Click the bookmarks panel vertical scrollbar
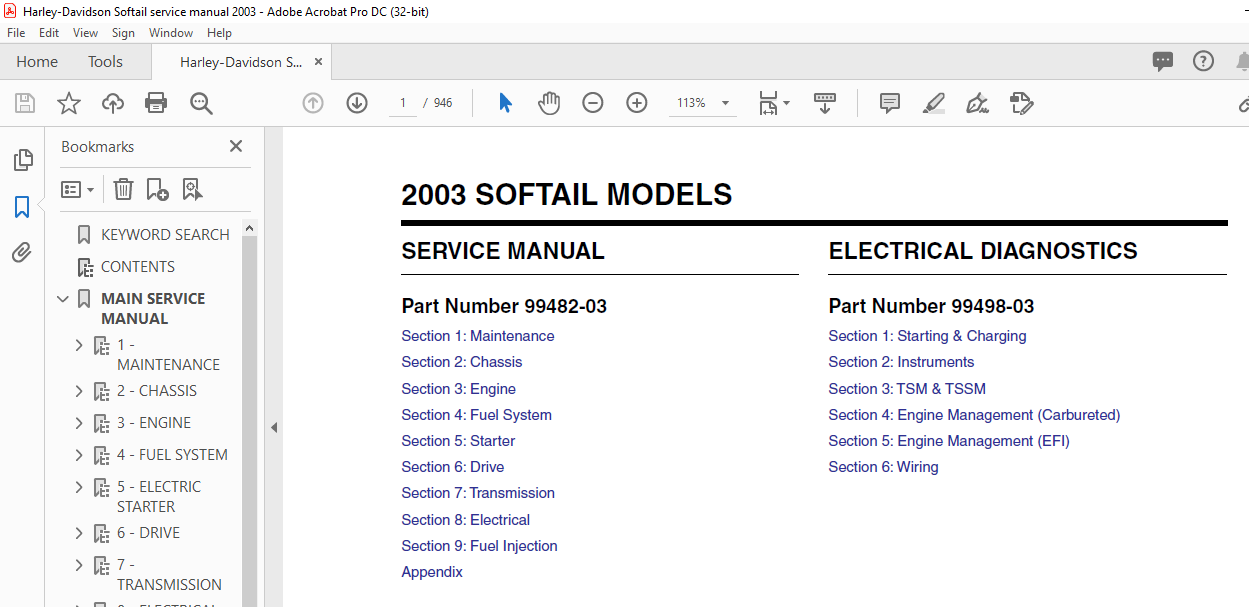 250,412
